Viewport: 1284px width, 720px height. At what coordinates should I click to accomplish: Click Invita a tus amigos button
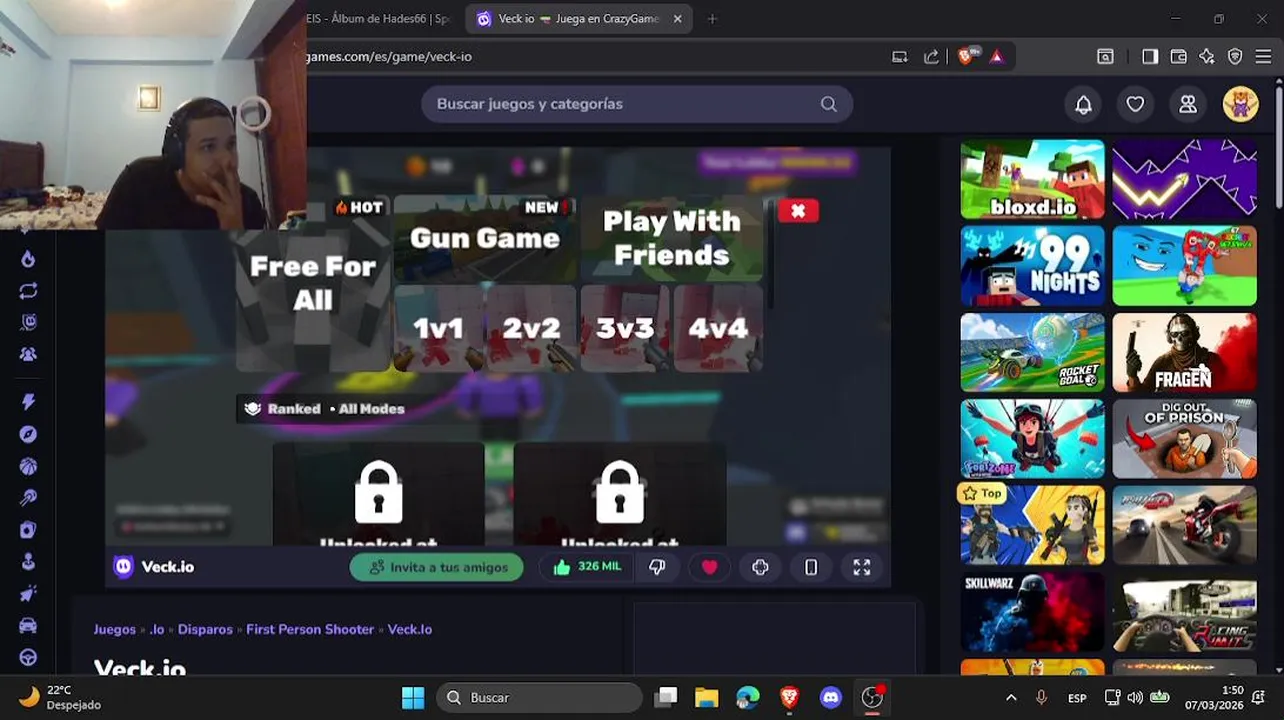tap(437, 567)
